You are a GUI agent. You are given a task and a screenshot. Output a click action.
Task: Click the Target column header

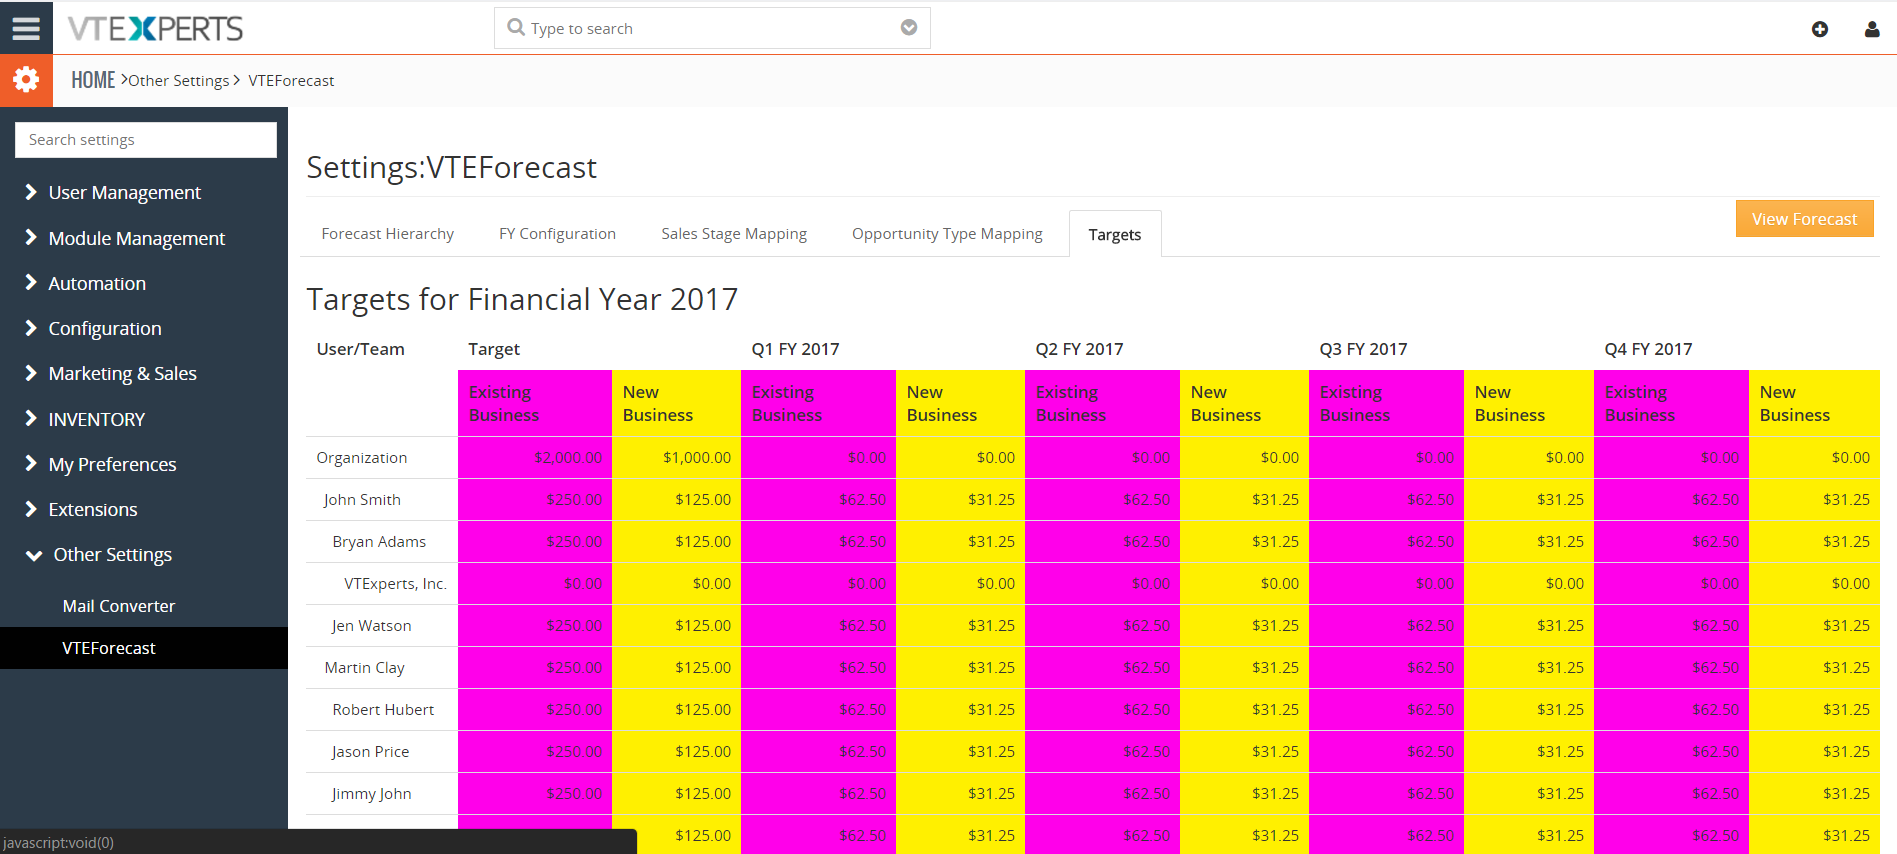pos(494,349)
